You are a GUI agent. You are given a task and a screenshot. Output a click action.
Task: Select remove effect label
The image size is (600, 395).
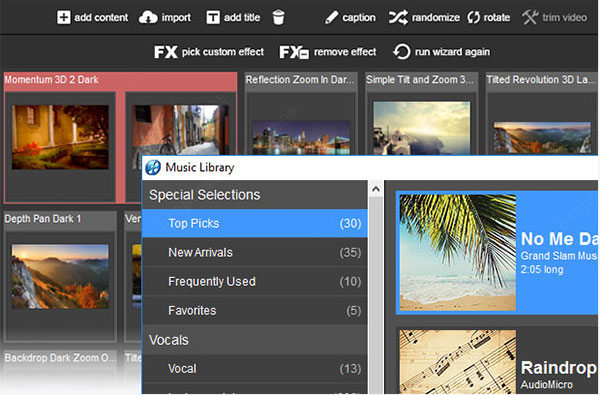click(x=345, y=52)
